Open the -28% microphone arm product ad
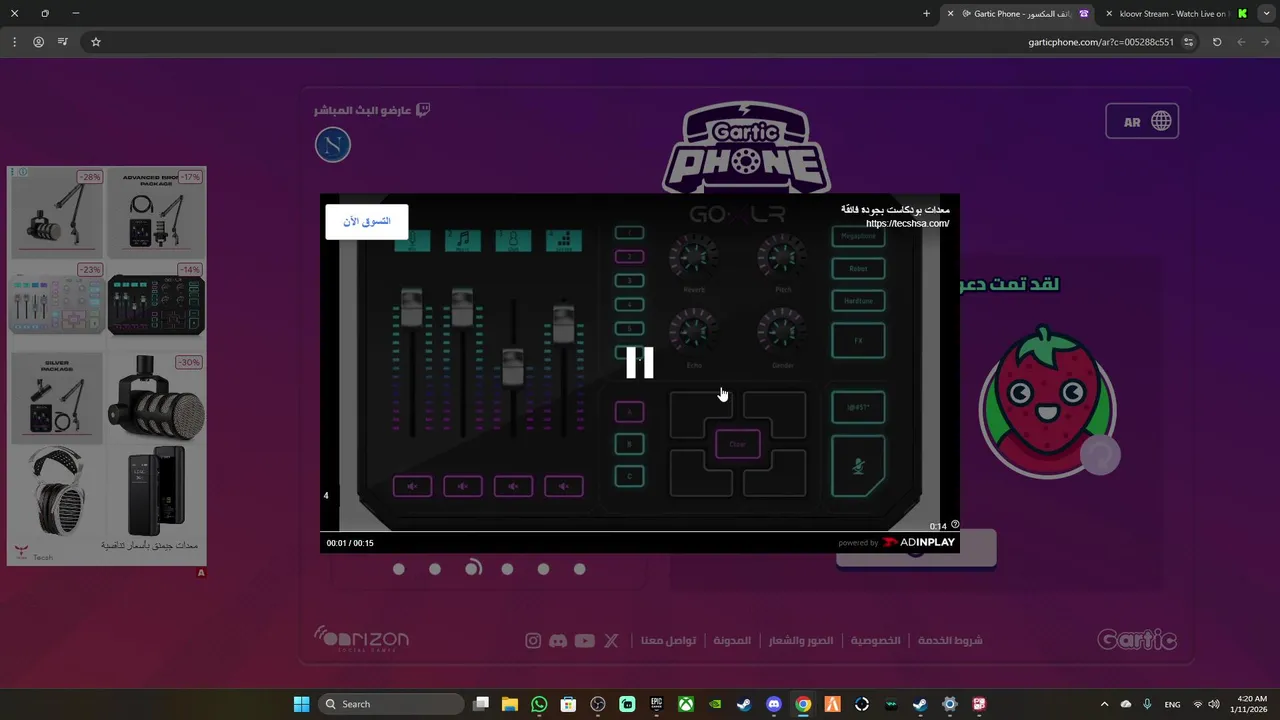 click(x=57, y=212)
